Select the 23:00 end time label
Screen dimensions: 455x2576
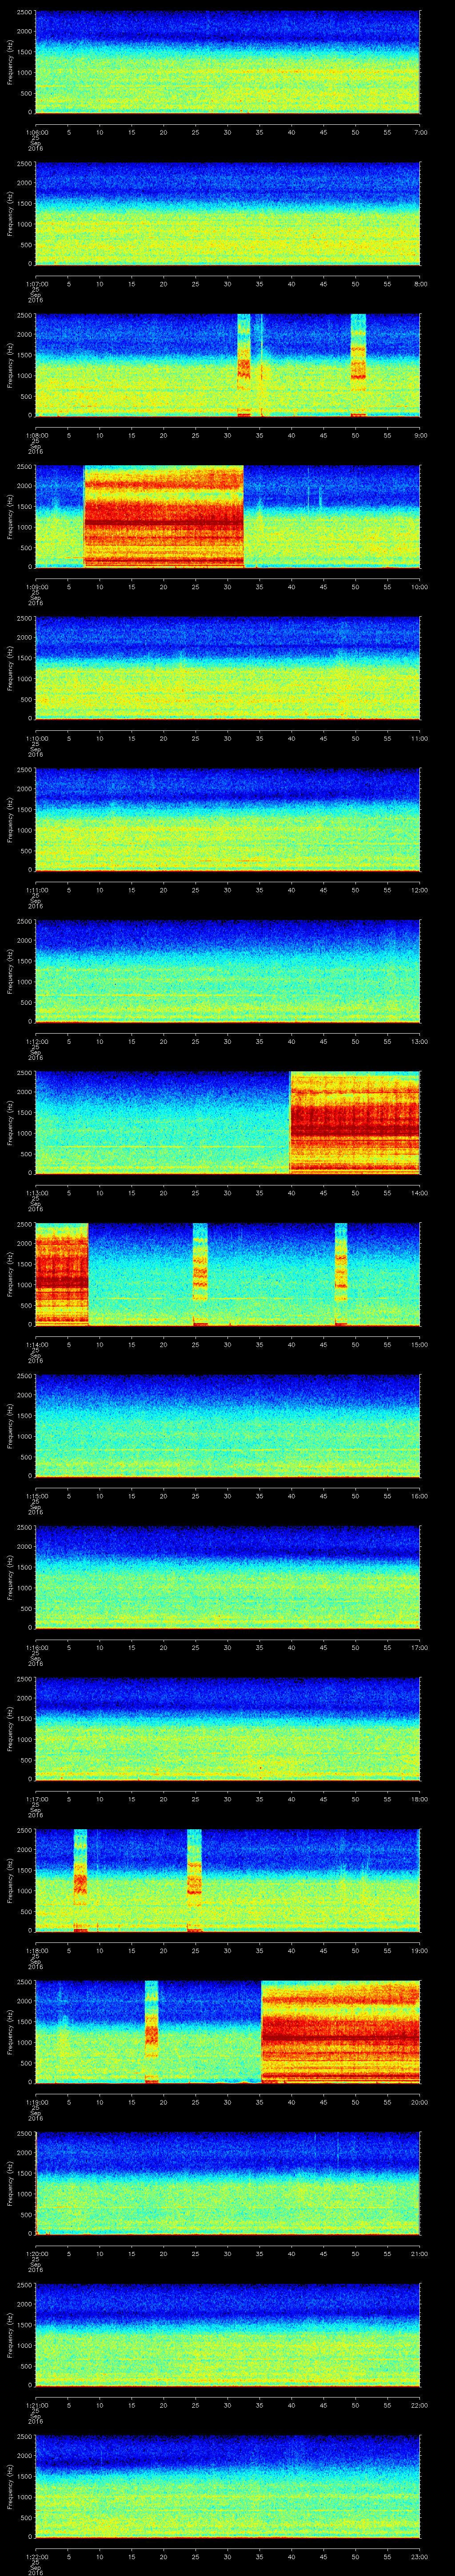tap(419, 2555)
